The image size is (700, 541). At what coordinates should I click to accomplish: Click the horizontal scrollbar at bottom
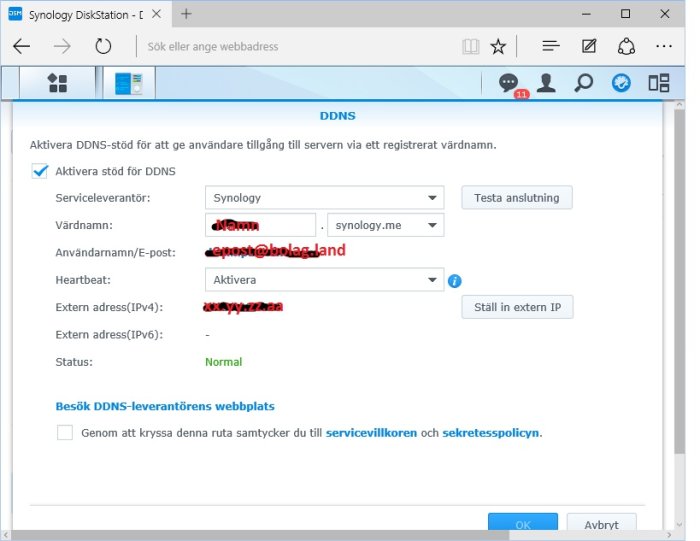[x=260, y=535]
